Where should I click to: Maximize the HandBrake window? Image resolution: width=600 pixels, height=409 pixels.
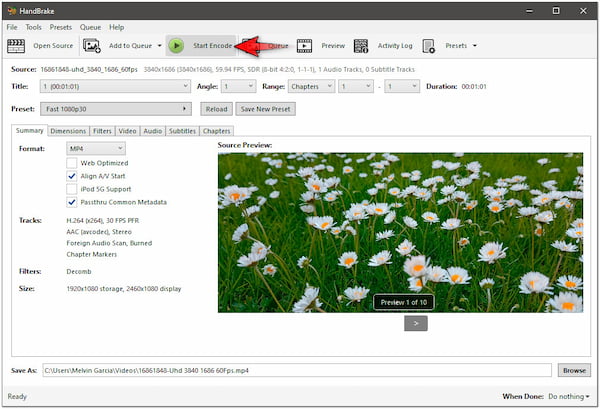556,11
